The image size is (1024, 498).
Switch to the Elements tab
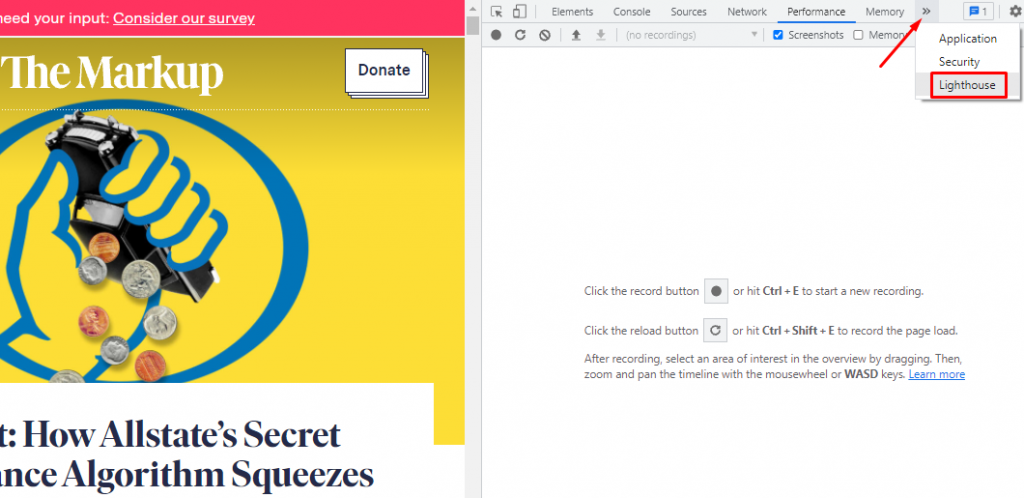tap(572, 12)
